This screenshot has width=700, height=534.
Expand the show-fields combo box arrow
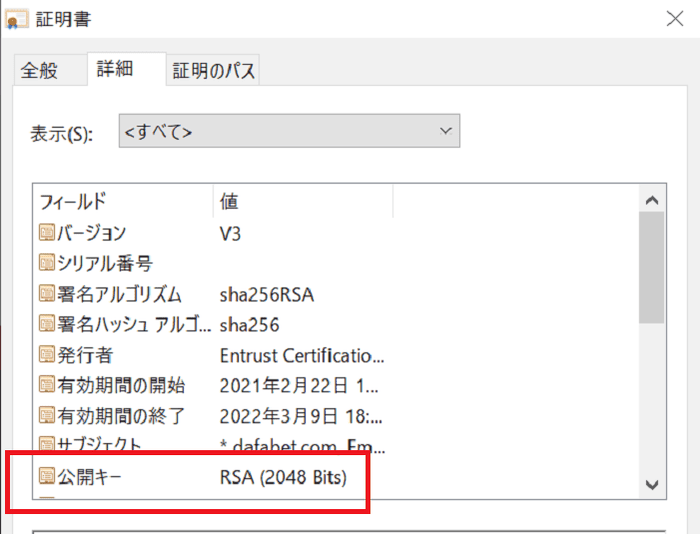pos(446,132)
